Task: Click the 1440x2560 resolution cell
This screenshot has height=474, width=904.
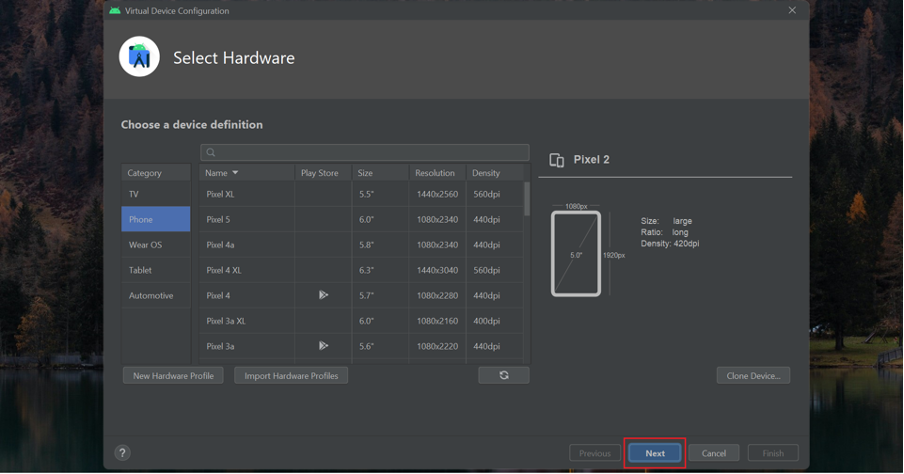Action: click(437, 194)
